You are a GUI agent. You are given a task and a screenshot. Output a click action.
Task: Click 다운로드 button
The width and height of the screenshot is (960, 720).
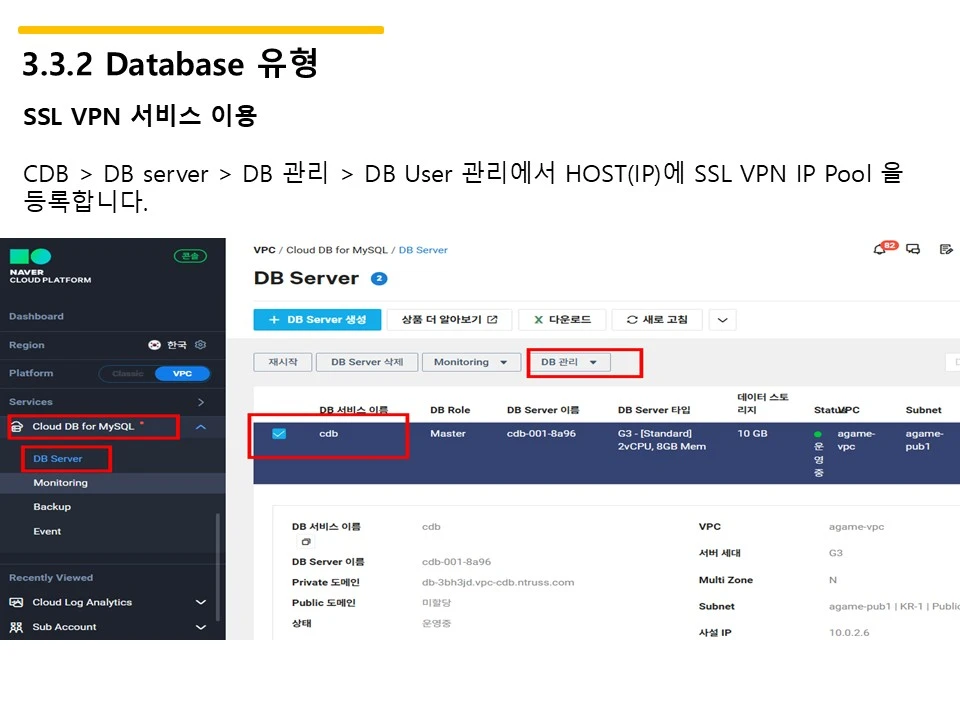click(x=562, y=320)
